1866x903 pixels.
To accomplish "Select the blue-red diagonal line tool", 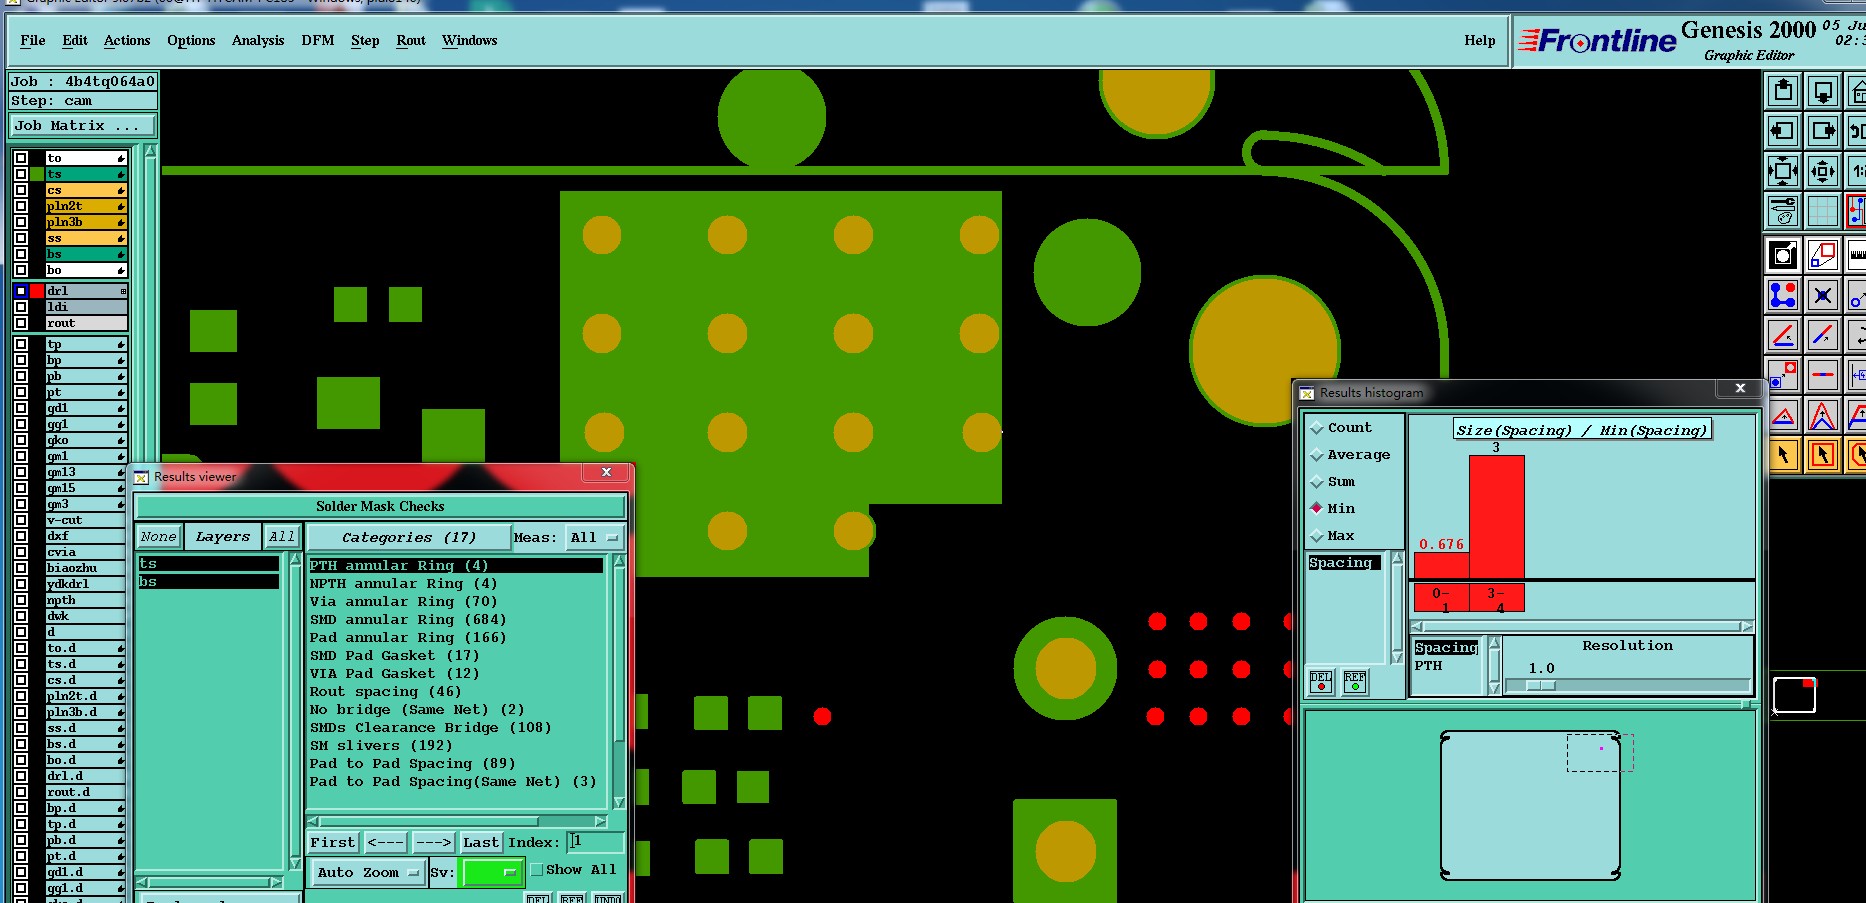I will click(x=1823, y=335).
